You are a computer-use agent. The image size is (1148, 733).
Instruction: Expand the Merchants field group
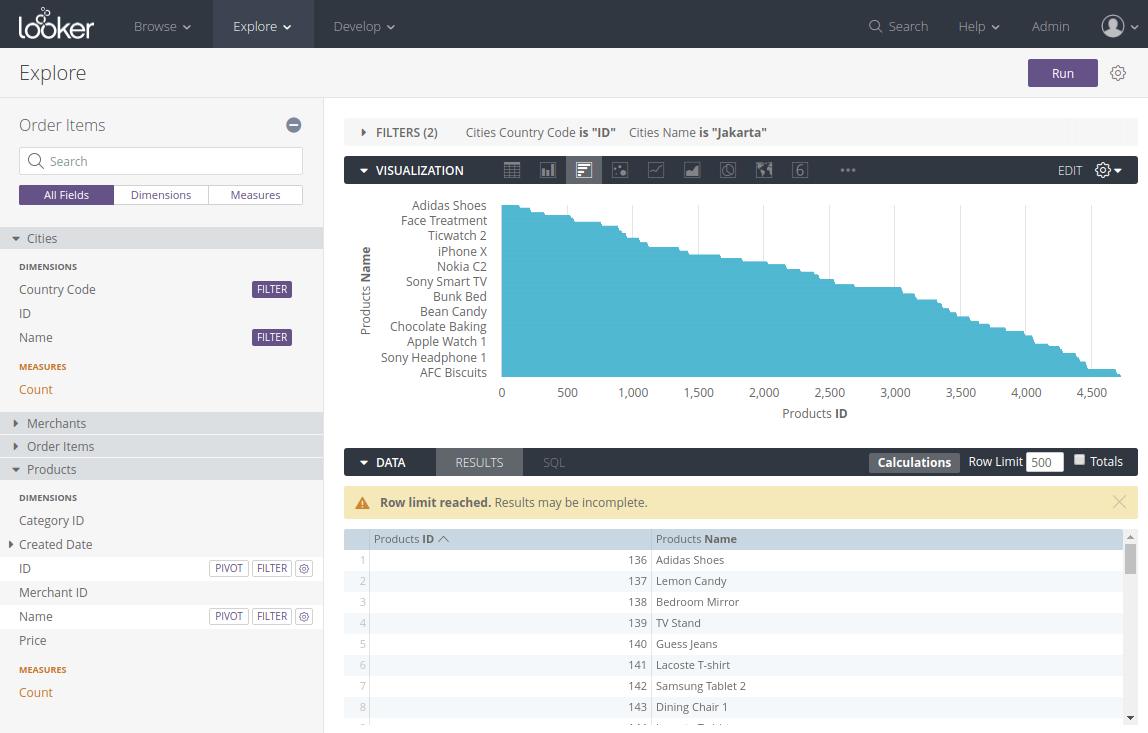56,423
